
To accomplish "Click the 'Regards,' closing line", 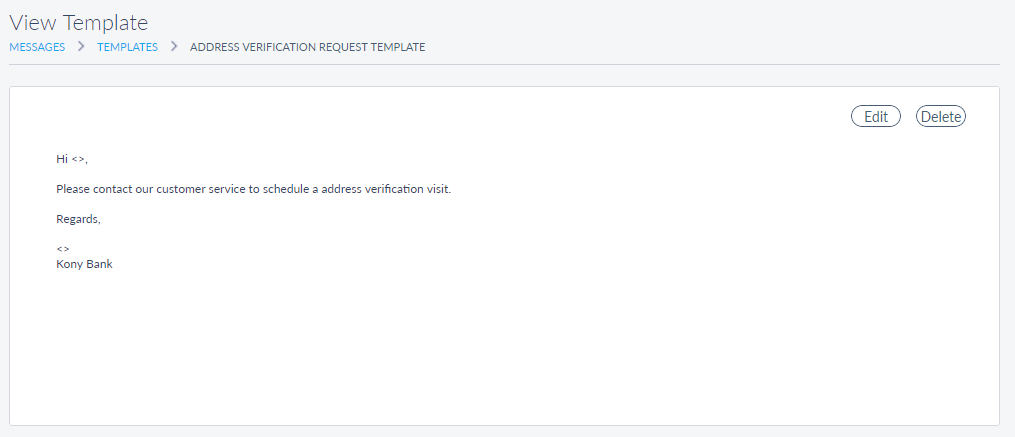I will (x=78, y=219).
